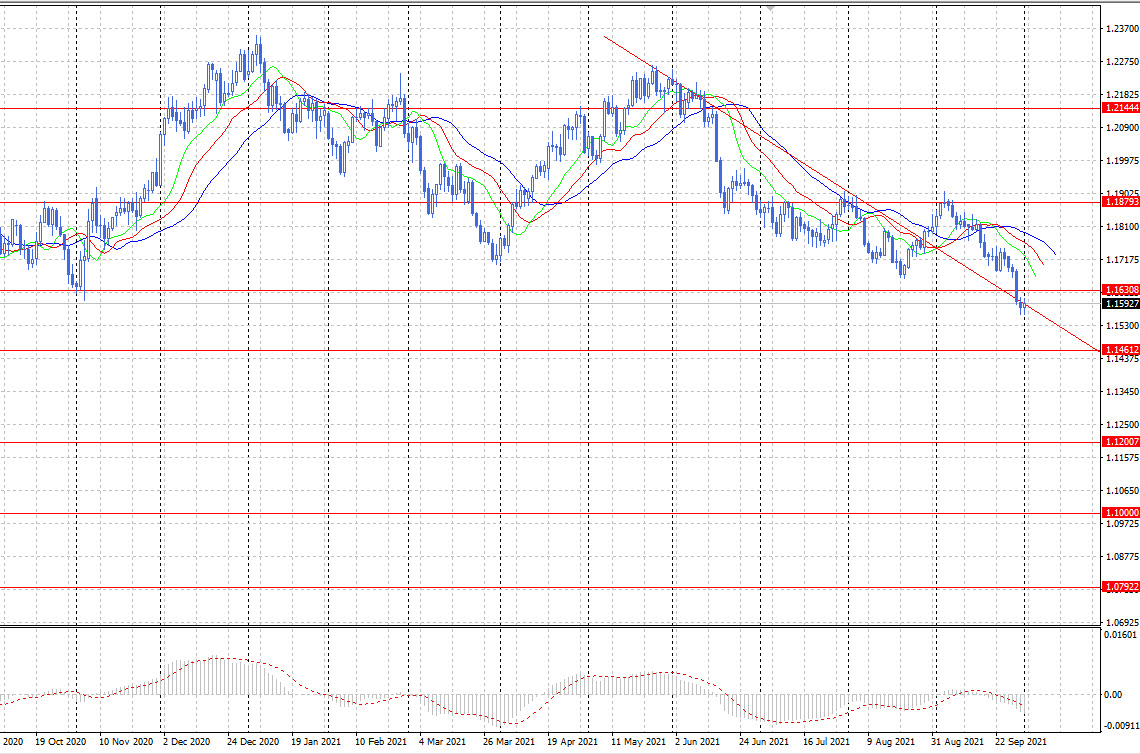Viewport: 1140px width, 754px height.
Task: Click the 1.17175 value on the price axis
Action: 1122,260
